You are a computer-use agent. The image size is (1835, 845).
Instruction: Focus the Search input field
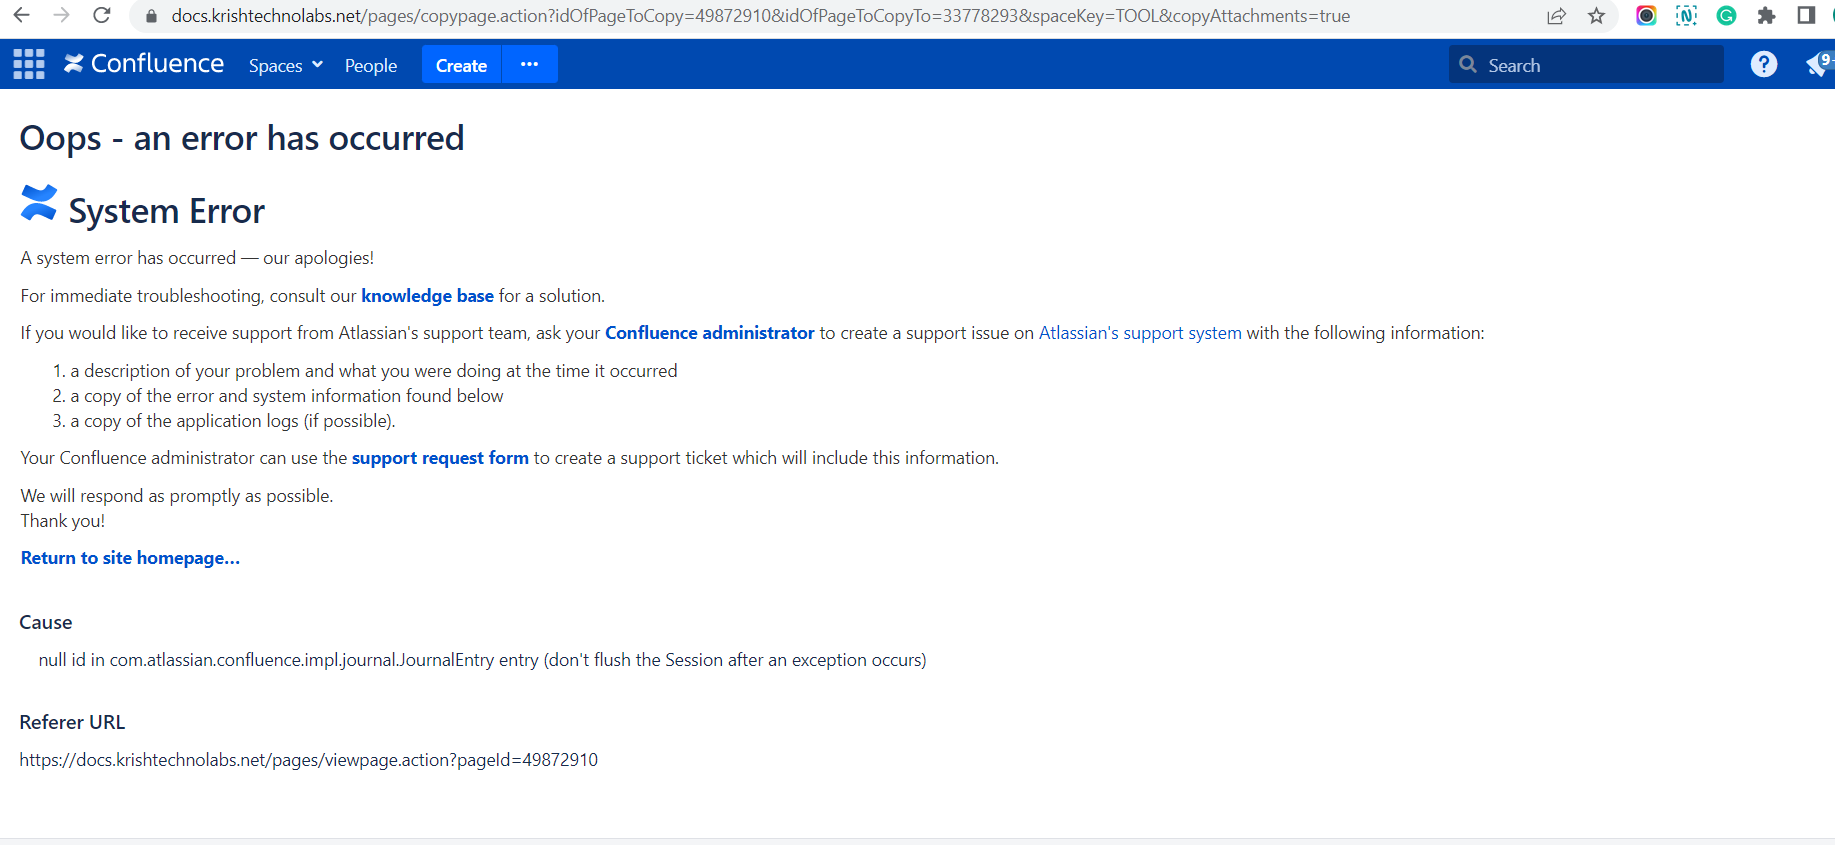click(1586, 65)
